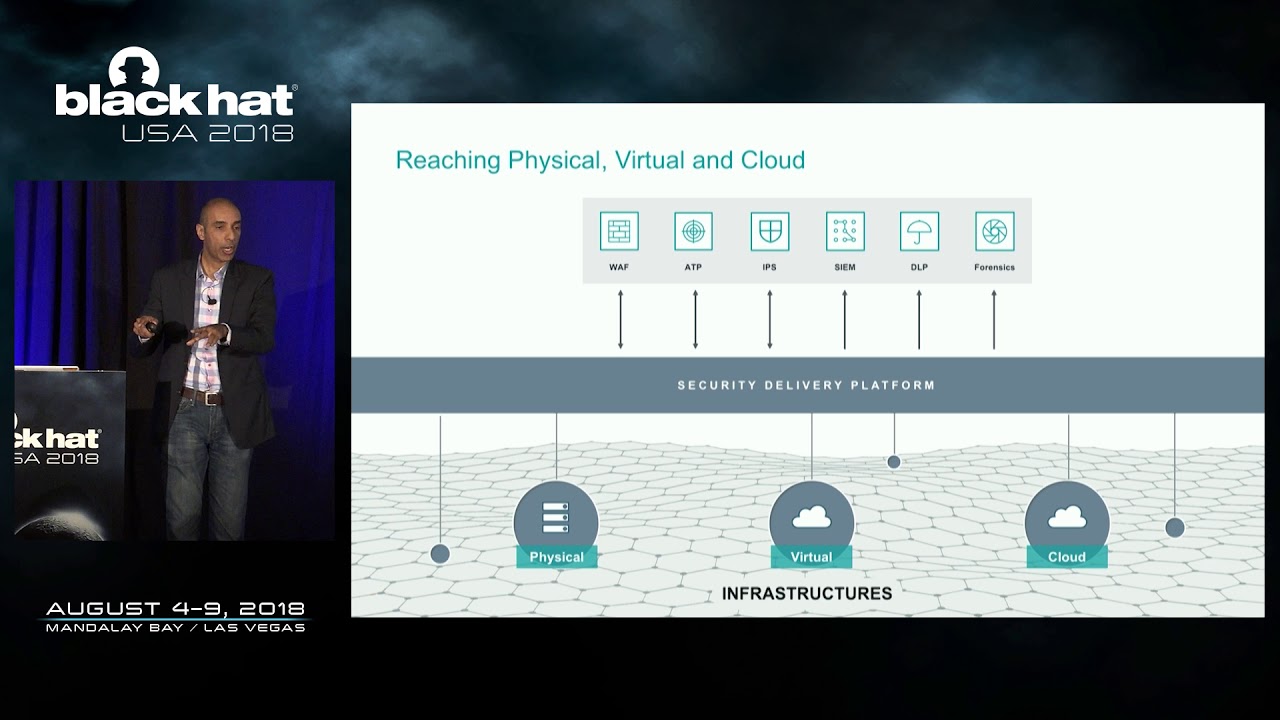
Task: Click the Mandalay Bay / Las Vegas text
Action: (x=175, y=628)
